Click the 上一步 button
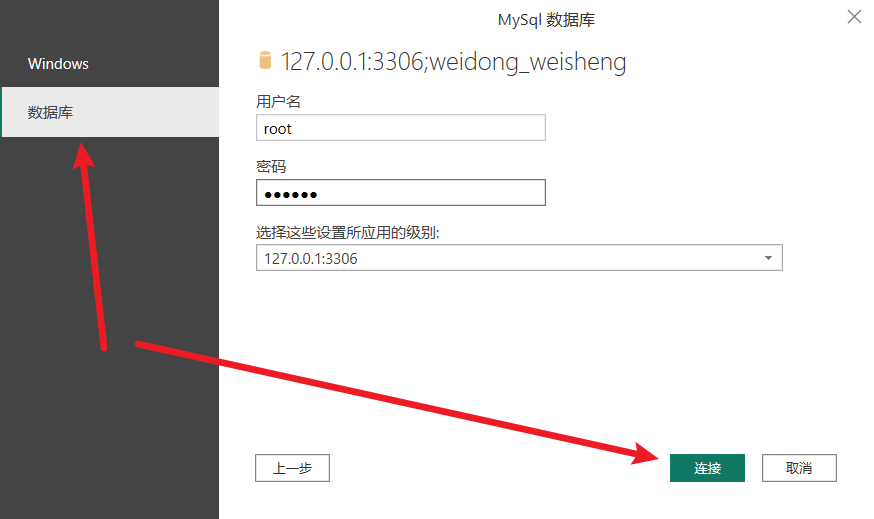This screenshot has height=519, width=874. tap(292, 468)
